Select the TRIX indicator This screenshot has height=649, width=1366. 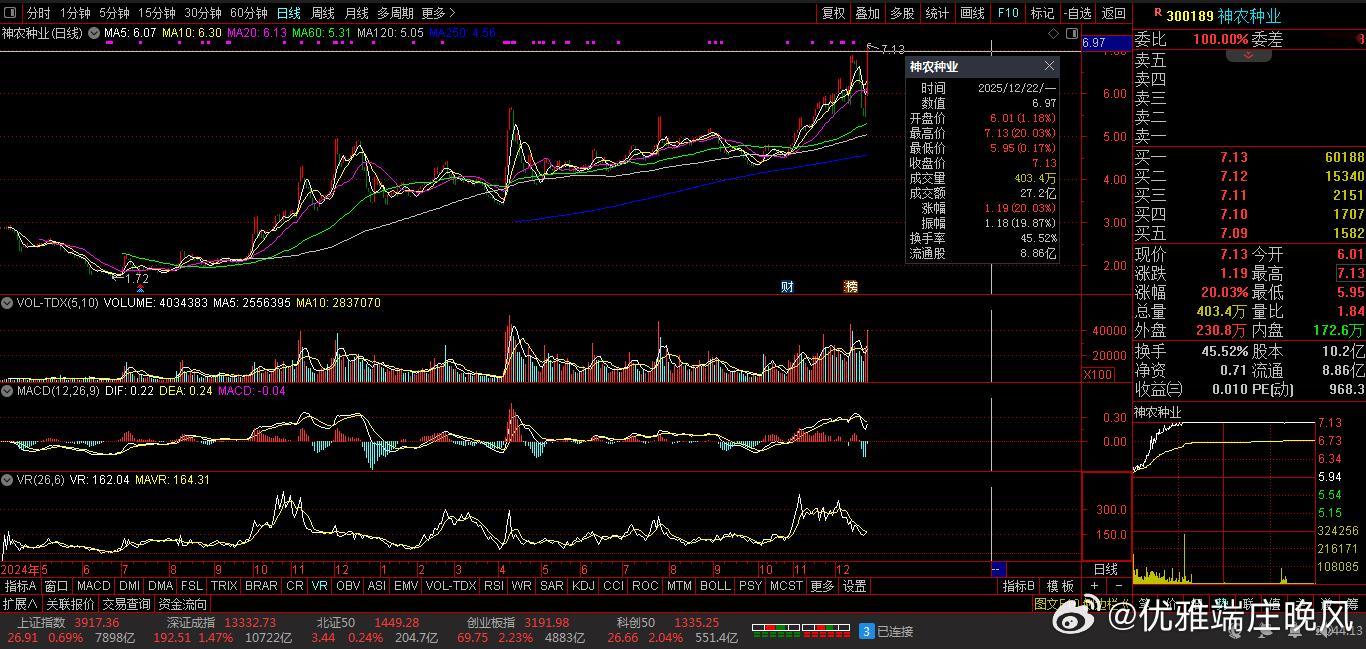(224, 586)
